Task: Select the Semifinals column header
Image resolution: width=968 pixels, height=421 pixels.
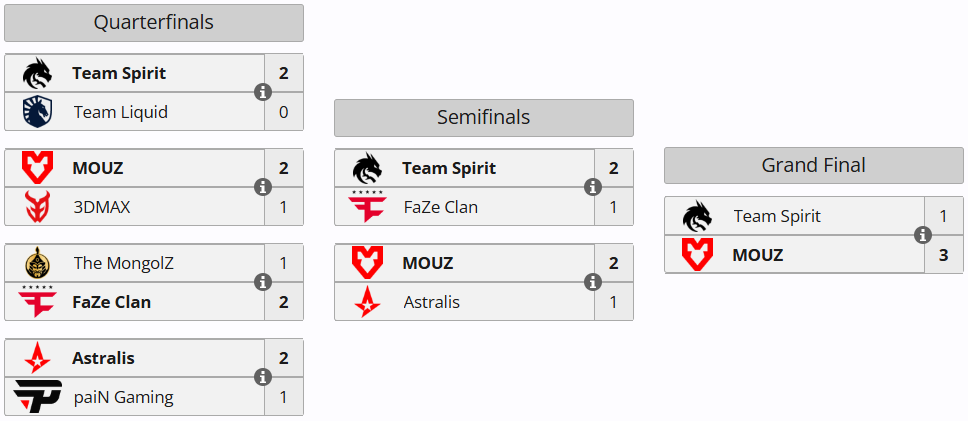Action: click(x=484, y=117)
